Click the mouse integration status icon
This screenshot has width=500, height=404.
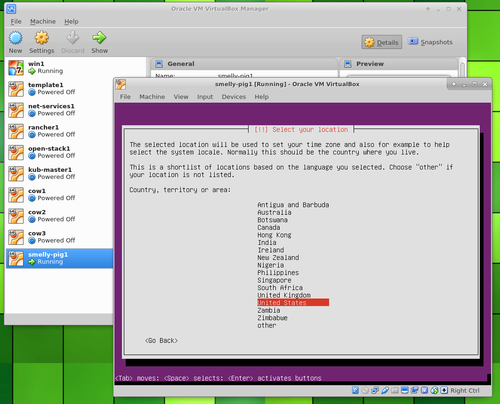tap(434, 390)
